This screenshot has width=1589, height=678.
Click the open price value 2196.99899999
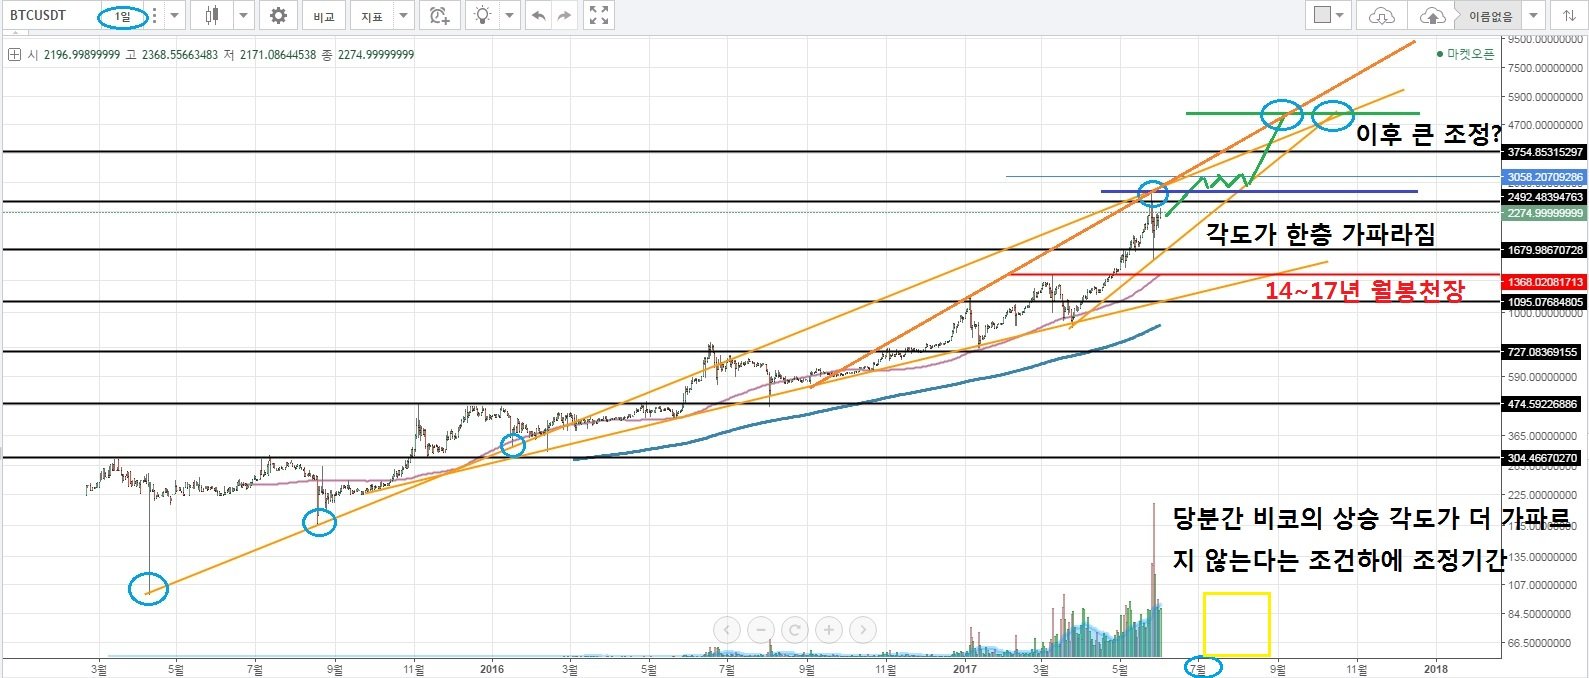coord(84,55)
